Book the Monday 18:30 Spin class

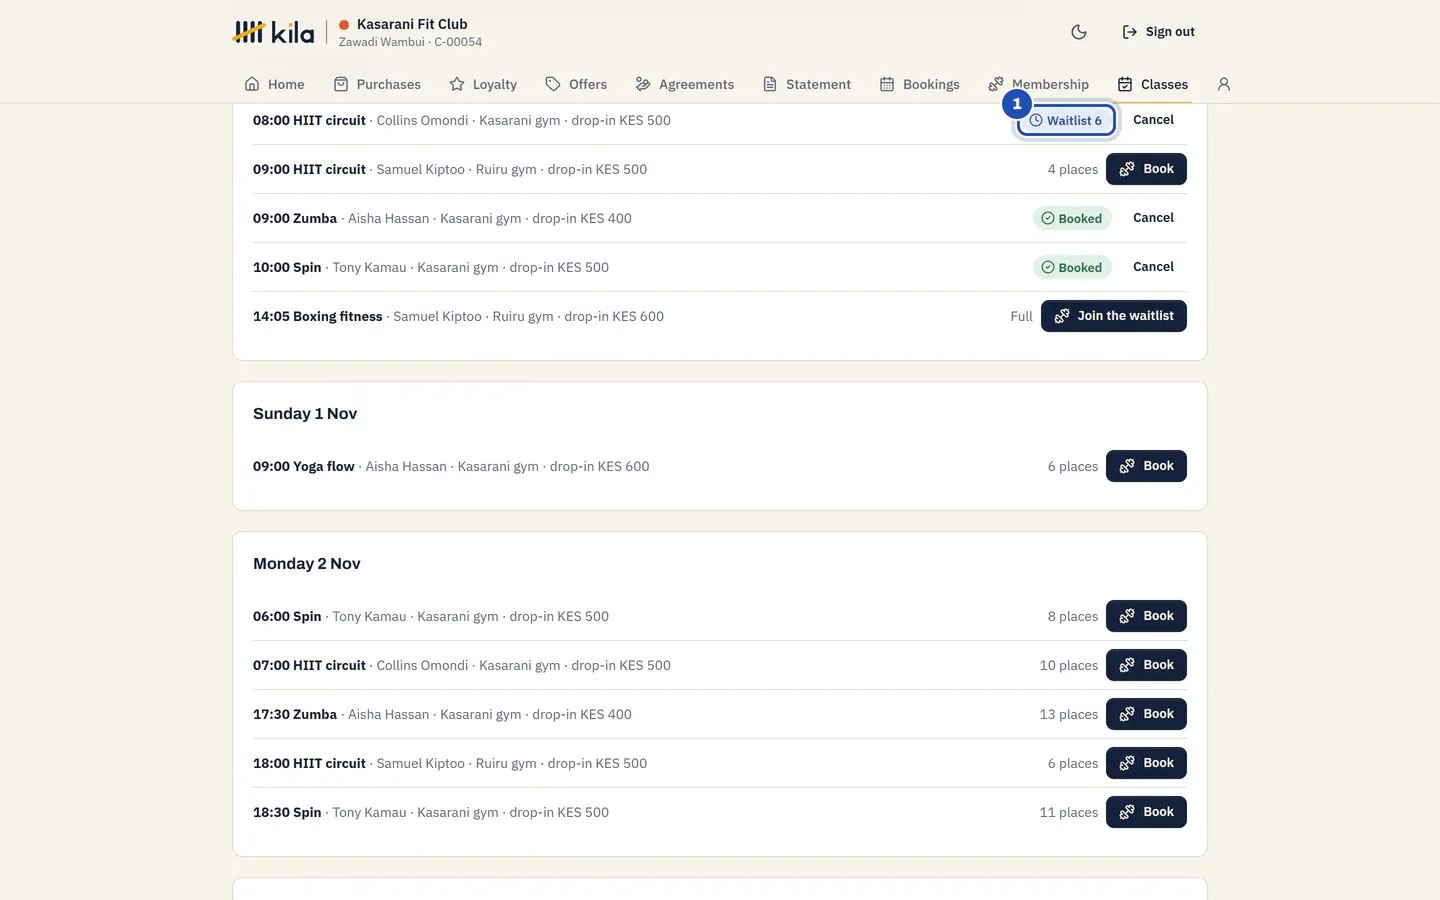pyautogui.click(x=1146, y=812)
